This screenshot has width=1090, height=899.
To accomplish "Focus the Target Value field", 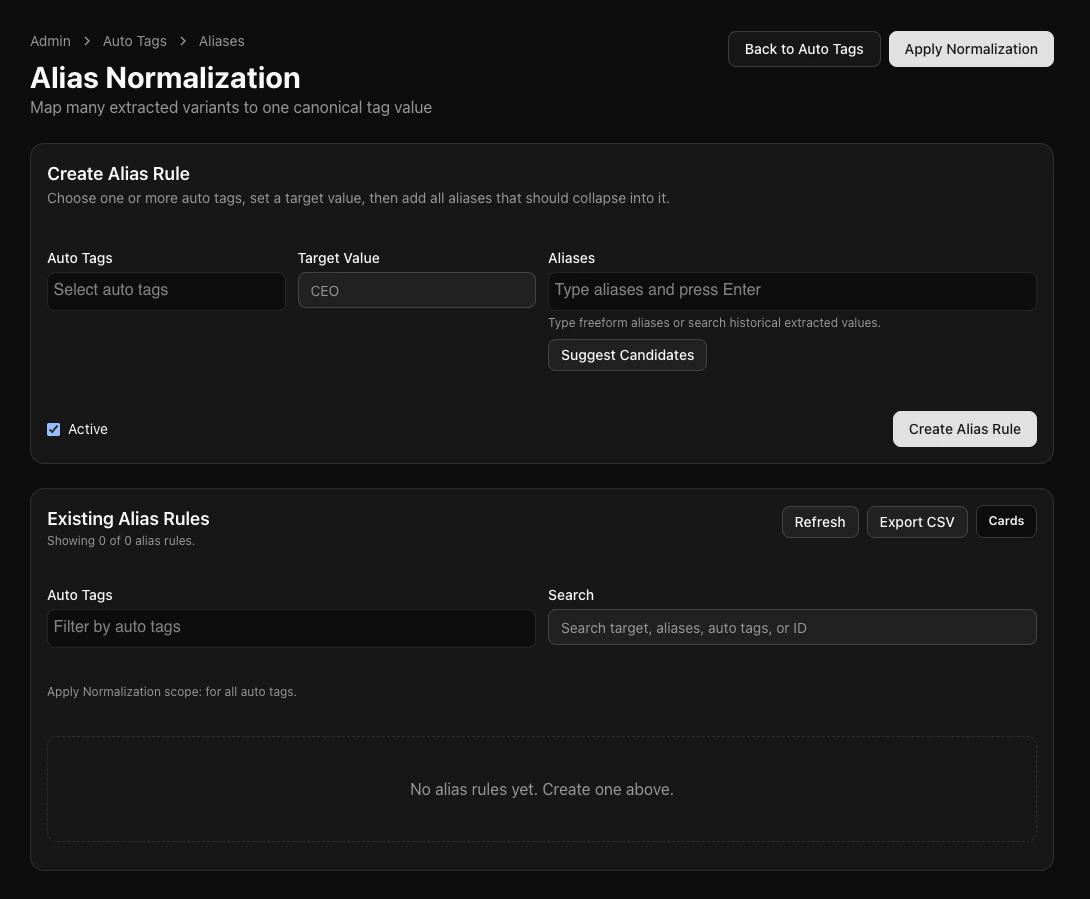I will tap(416, 291).
